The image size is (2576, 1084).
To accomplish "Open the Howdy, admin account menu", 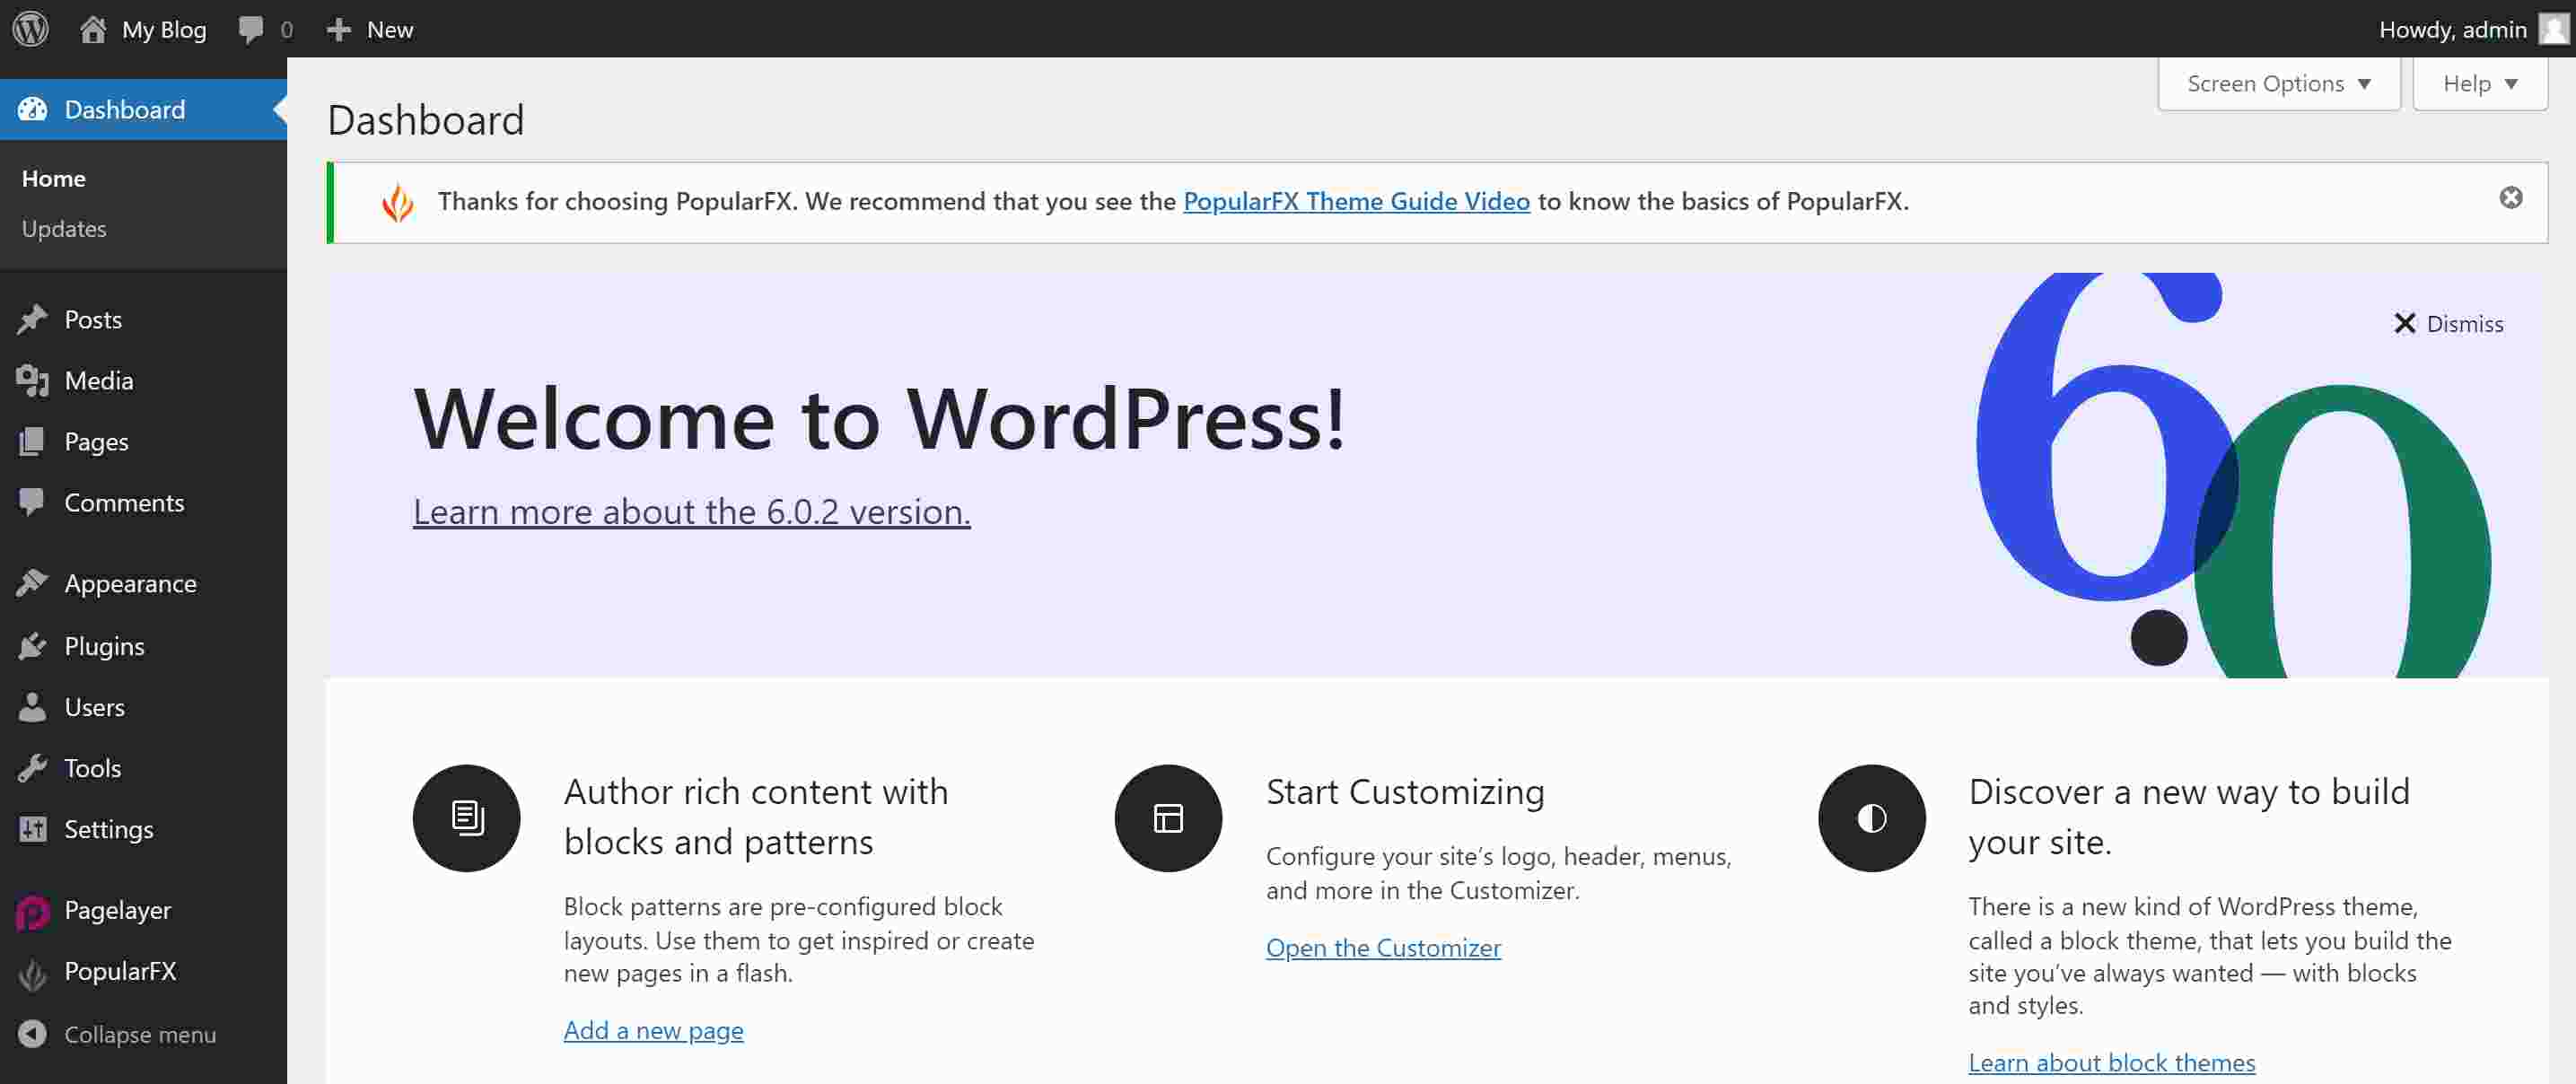I will [2473, 29].
